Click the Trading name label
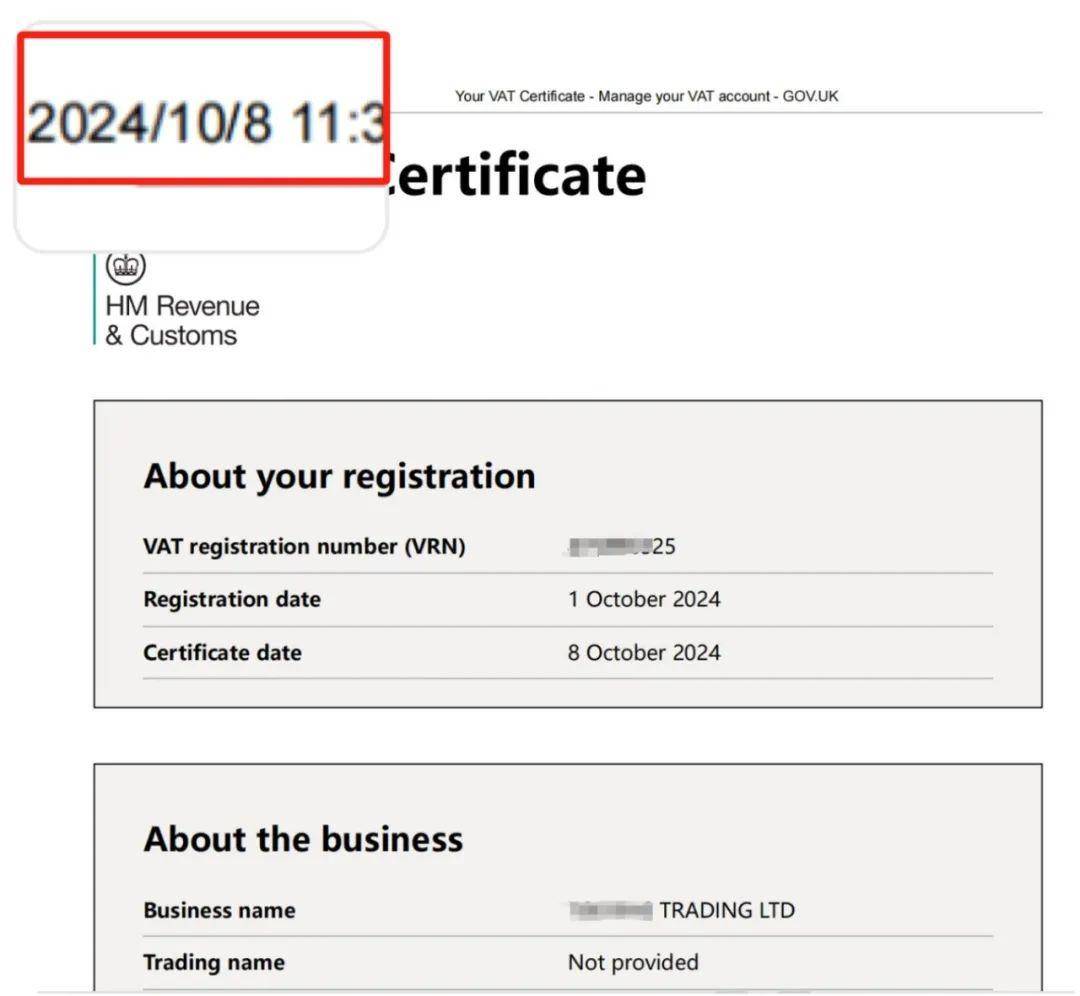Viewport: 1080px width, 996px height. (x=214, y=962)
